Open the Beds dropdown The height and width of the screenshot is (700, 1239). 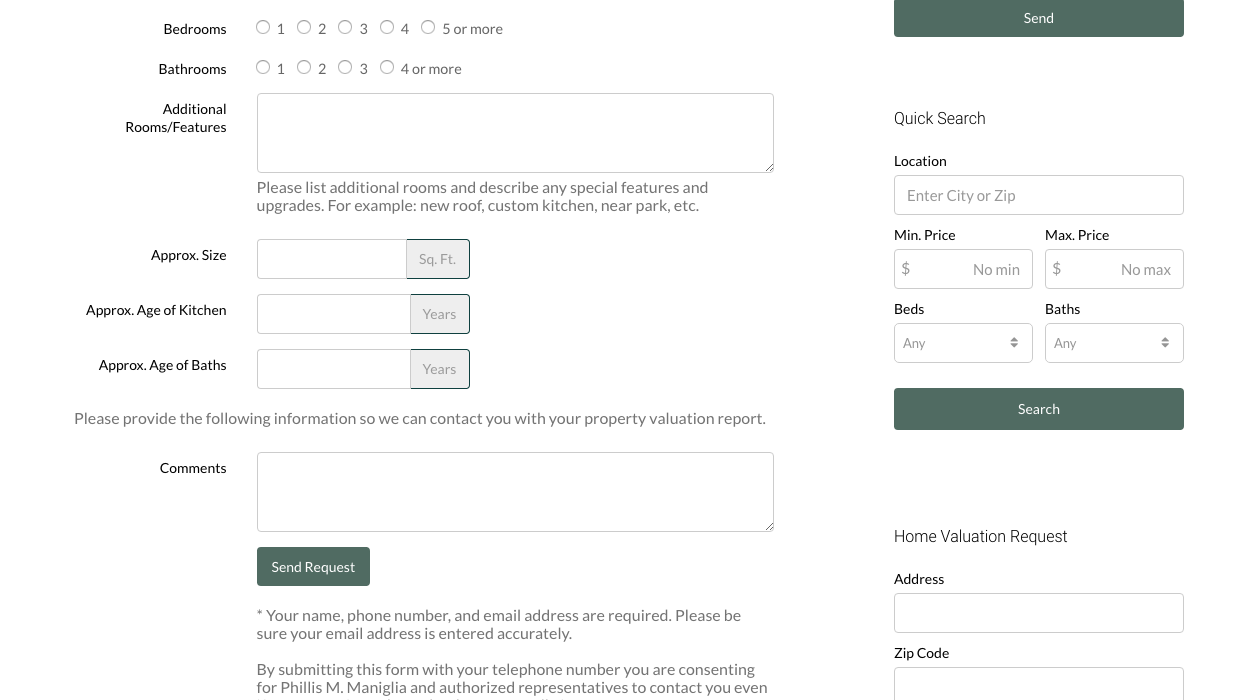pos(962,343)
